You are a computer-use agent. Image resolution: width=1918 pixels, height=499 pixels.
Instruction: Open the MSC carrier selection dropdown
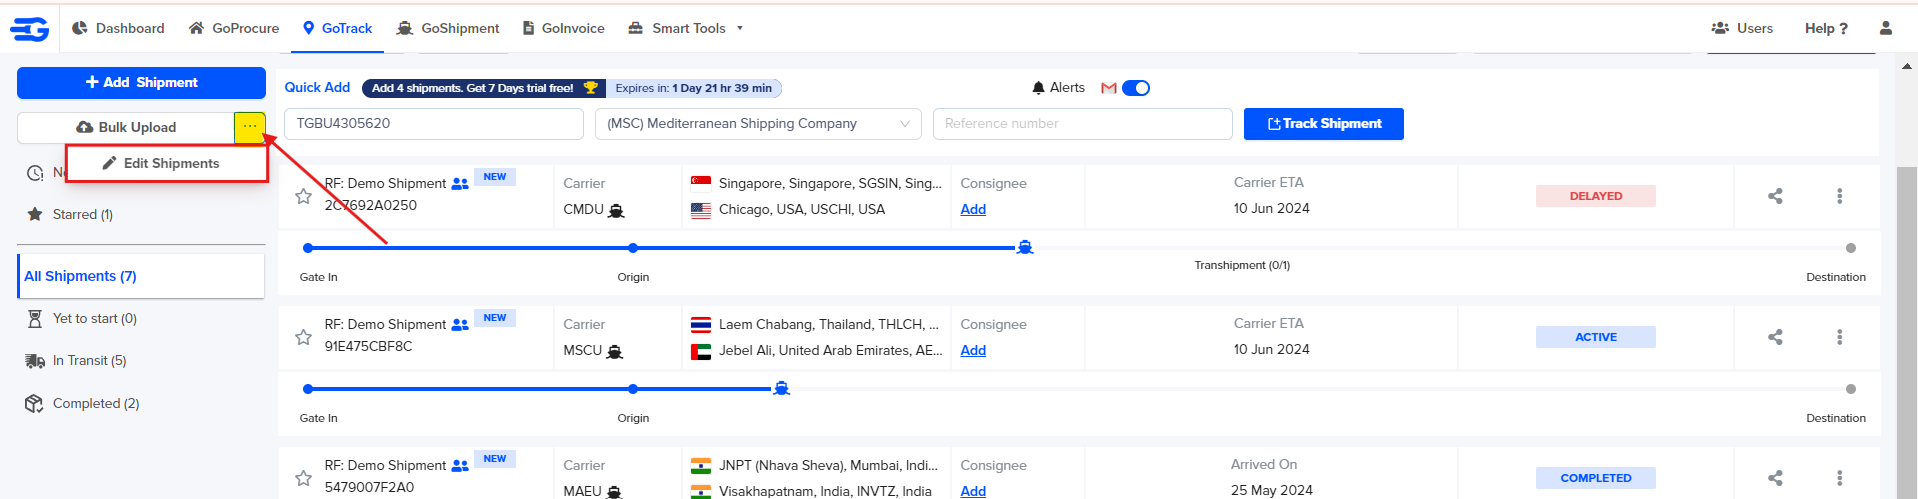click(x=759, y=124)
